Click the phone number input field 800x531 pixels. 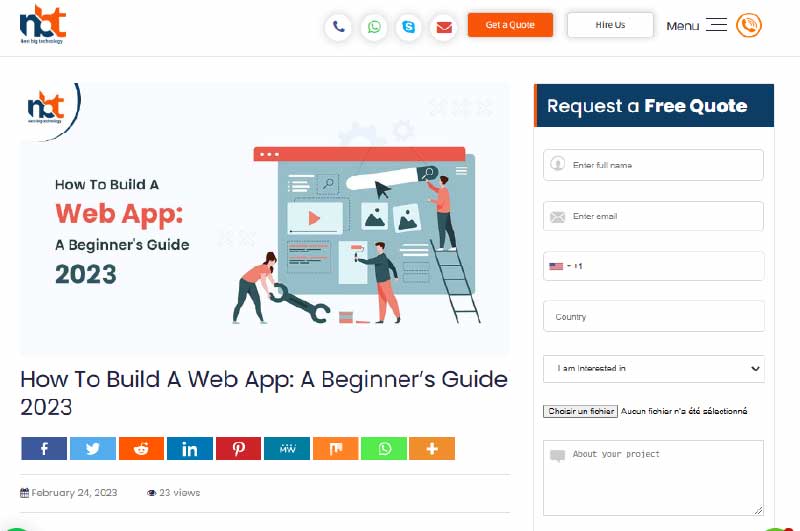(x=654, y=266)
